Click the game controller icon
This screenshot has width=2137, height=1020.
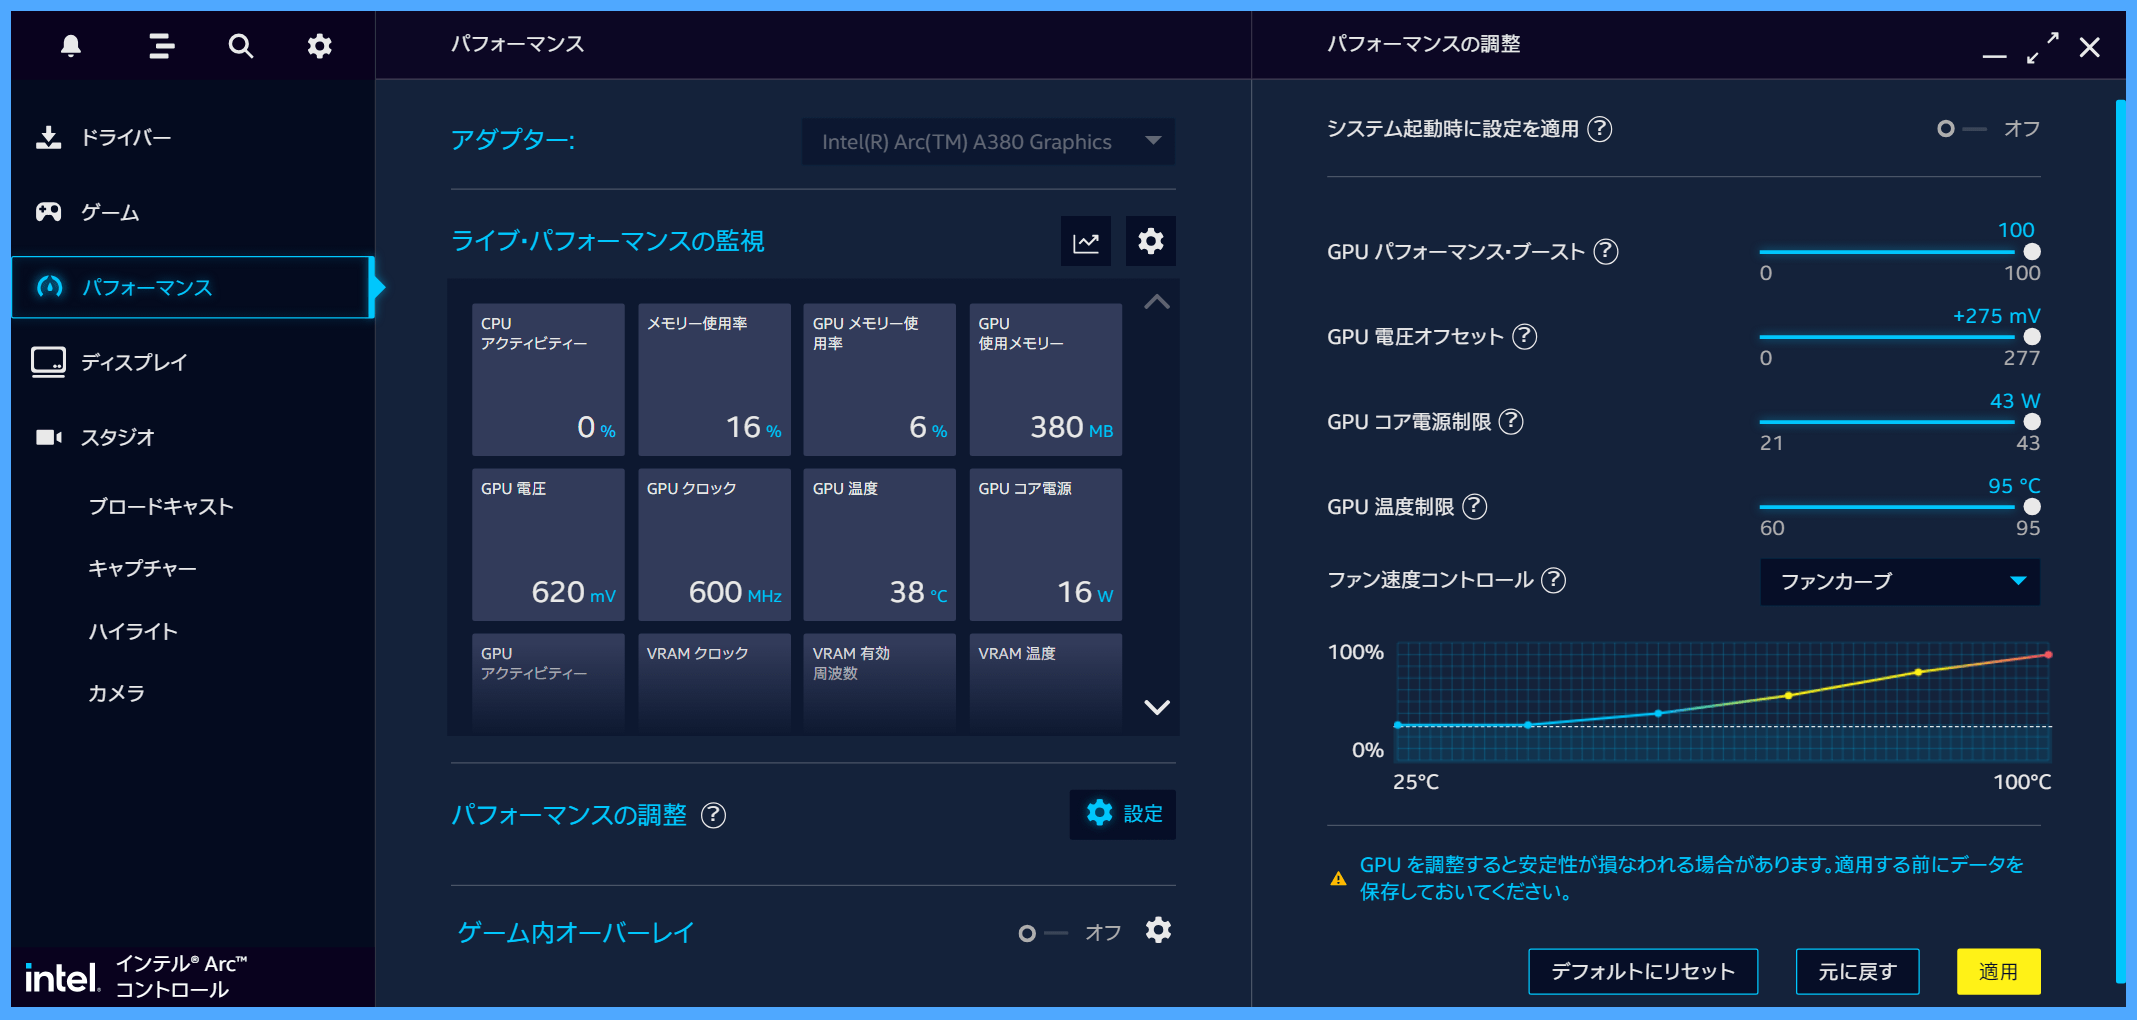[x=48, y=212]
